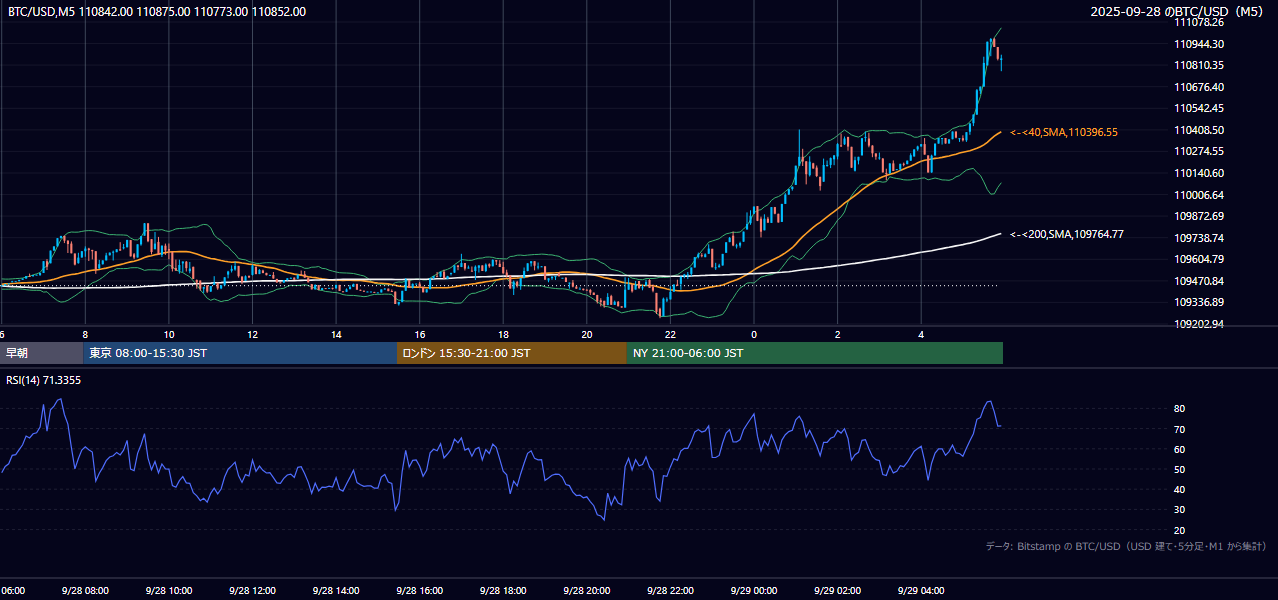Image resolution: width=1278 pixels, height=600 pixels.
Task: Select the ロンドン 15:30-21:00 JST session band
Action: (512, 353)
